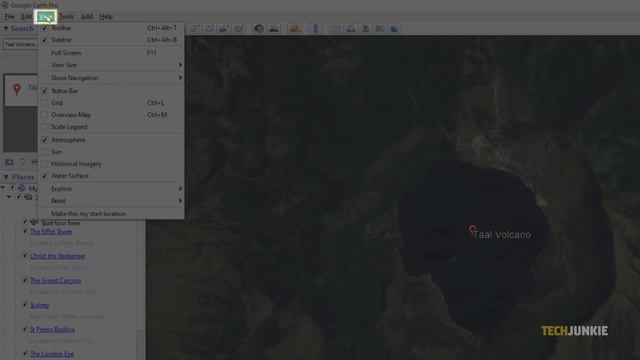Open the Add menu
The width and height of the screenshot is (640, 360).
87,16
